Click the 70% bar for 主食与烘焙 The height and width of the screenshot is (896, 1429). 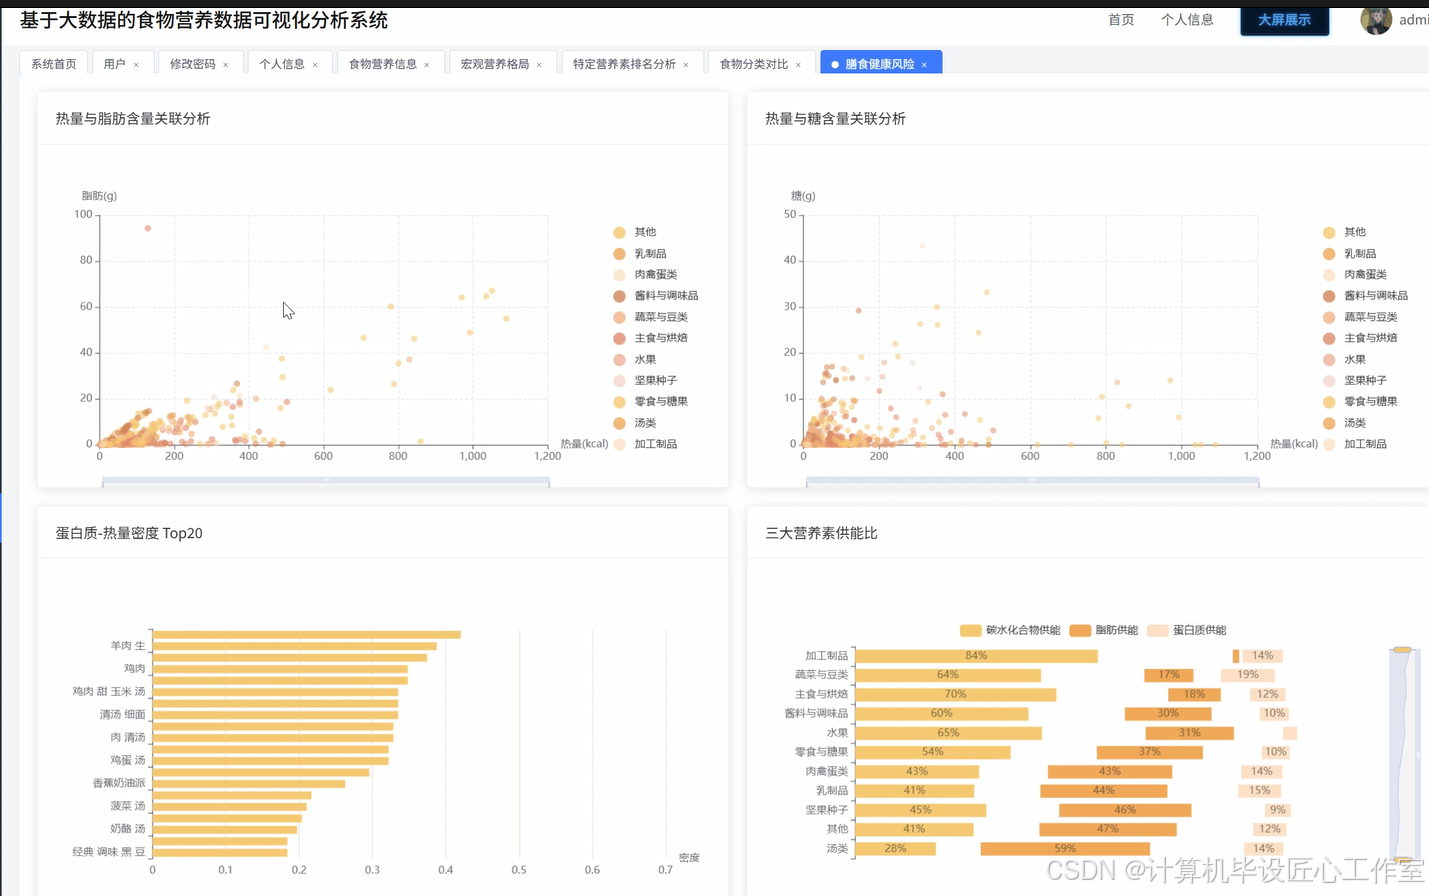click(x=955, y=694)
